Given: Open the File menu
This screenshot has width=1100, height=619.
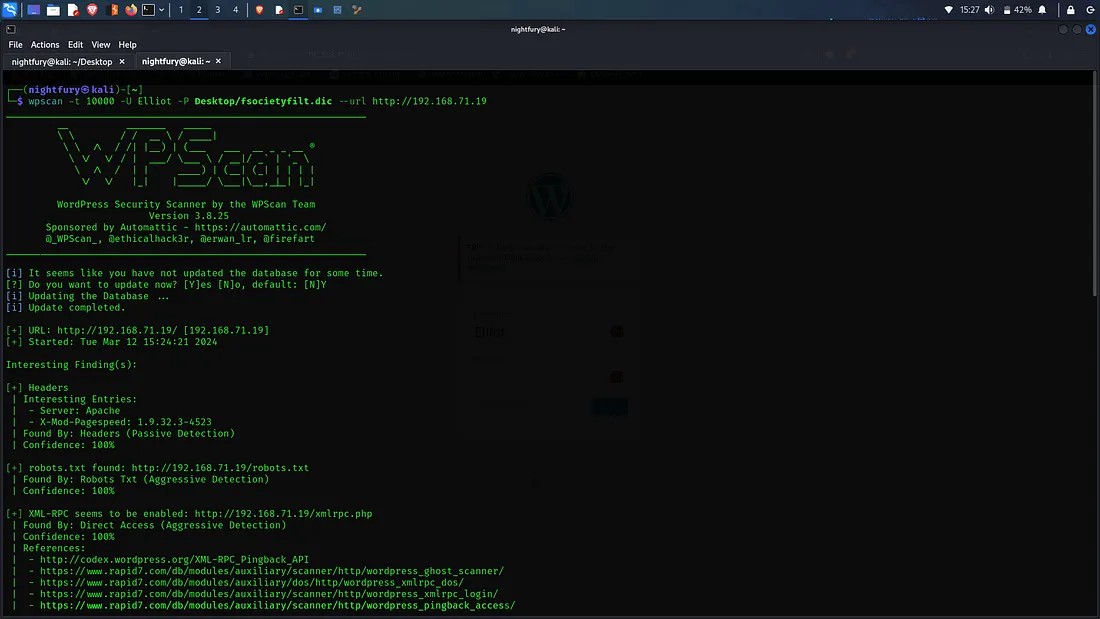Looking at the screenshot, I should tap(15, 45).
